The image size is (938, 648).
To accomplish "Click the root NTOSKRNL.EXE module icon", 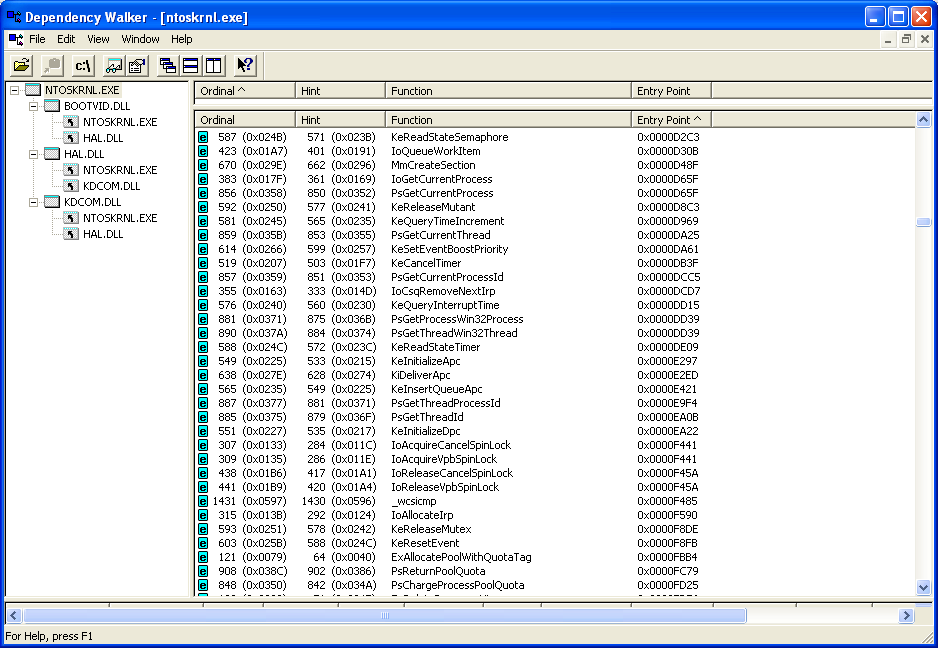I will tap(33, 90).
